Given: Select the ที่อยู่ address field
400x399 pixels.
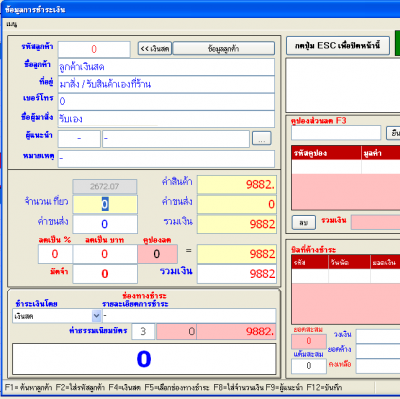Looking at the screenshot, I should click(166, 84).
